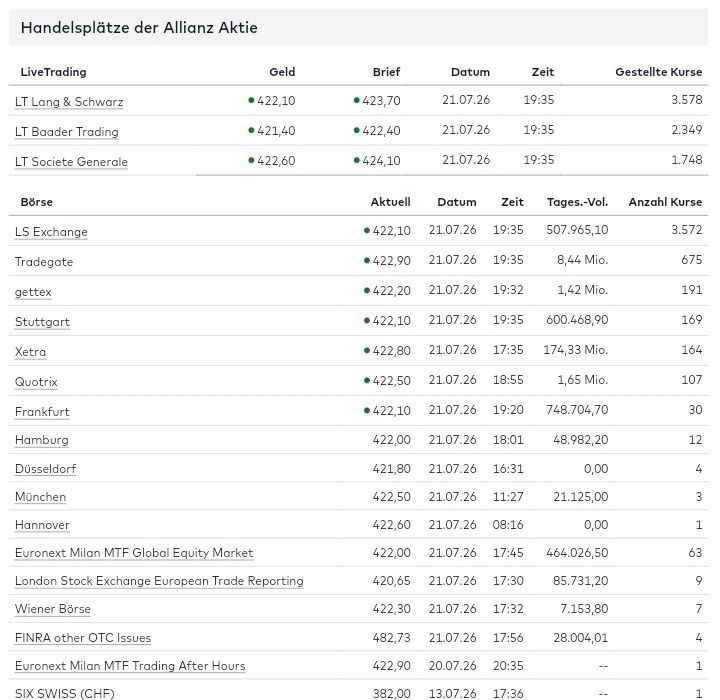Screen dimensions: 720x700
Task: Click the Tradegate row name
Action: tap(44, 262)
